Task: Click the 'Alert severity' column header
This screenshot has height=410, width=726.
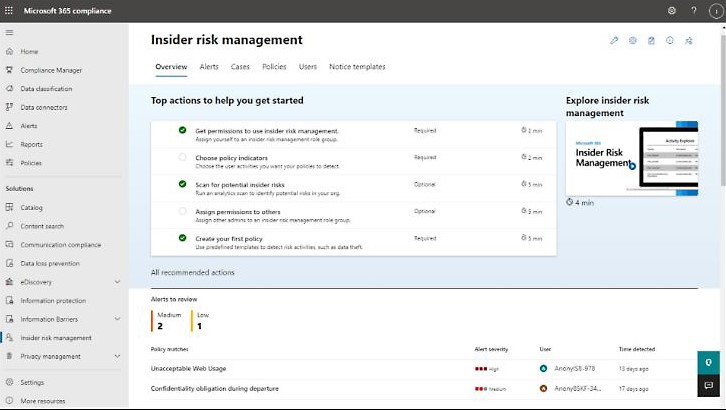Action: click(491, 349)
